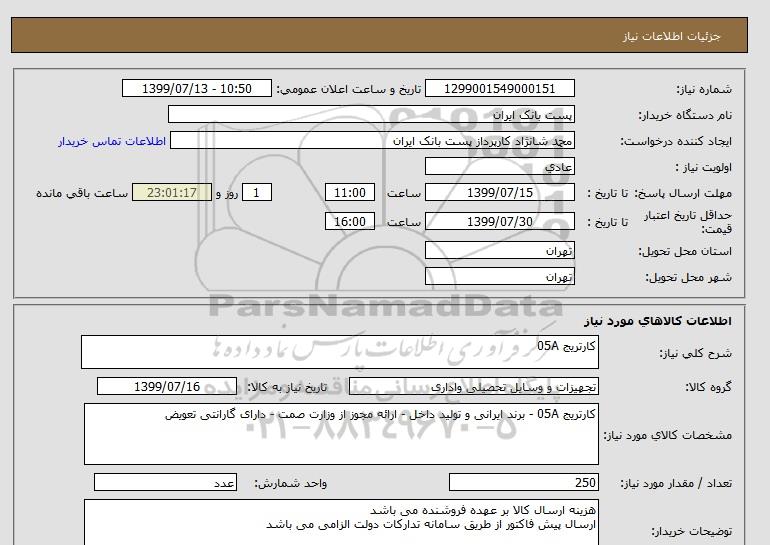This screenshot has height=545, width=770.
Task: Click the label نام دستگاه خریدار
Action: coord(685,115)
